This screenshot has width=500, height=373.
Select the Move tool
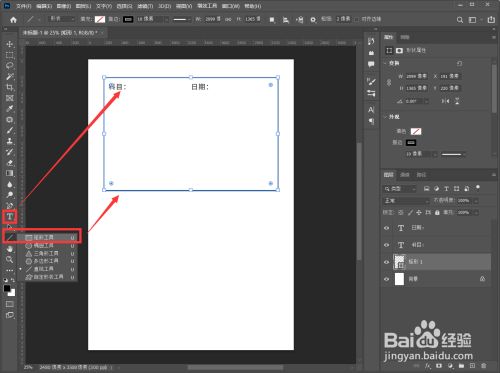click(10, 44)
